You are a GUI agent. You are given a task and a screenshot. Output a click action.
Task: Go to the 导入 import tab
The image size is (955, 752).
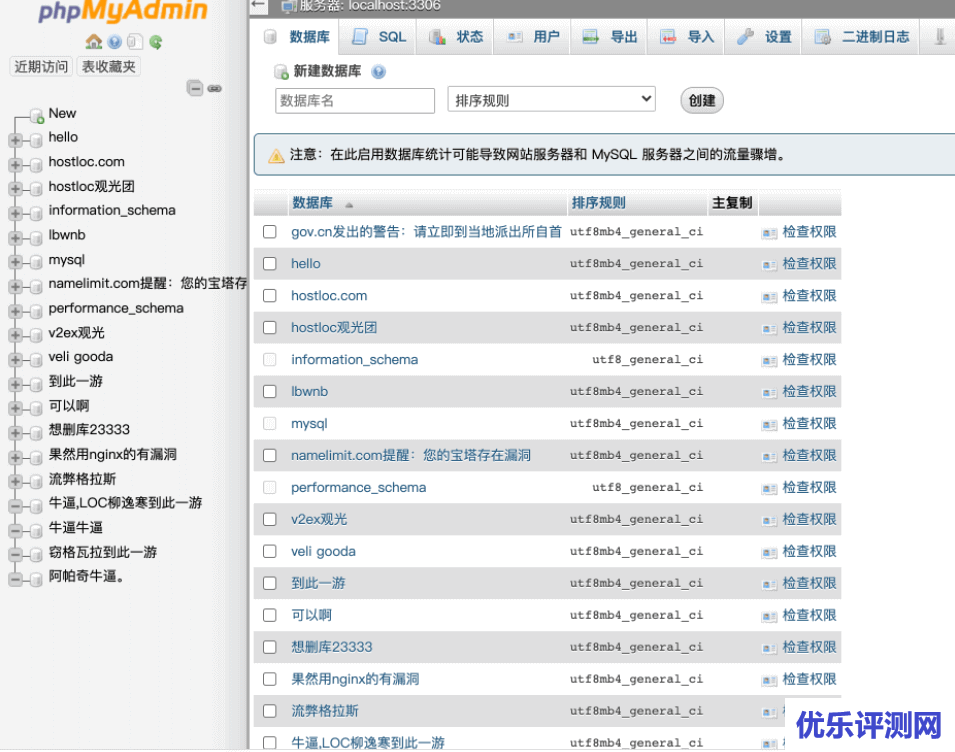(x=686, y=37)
